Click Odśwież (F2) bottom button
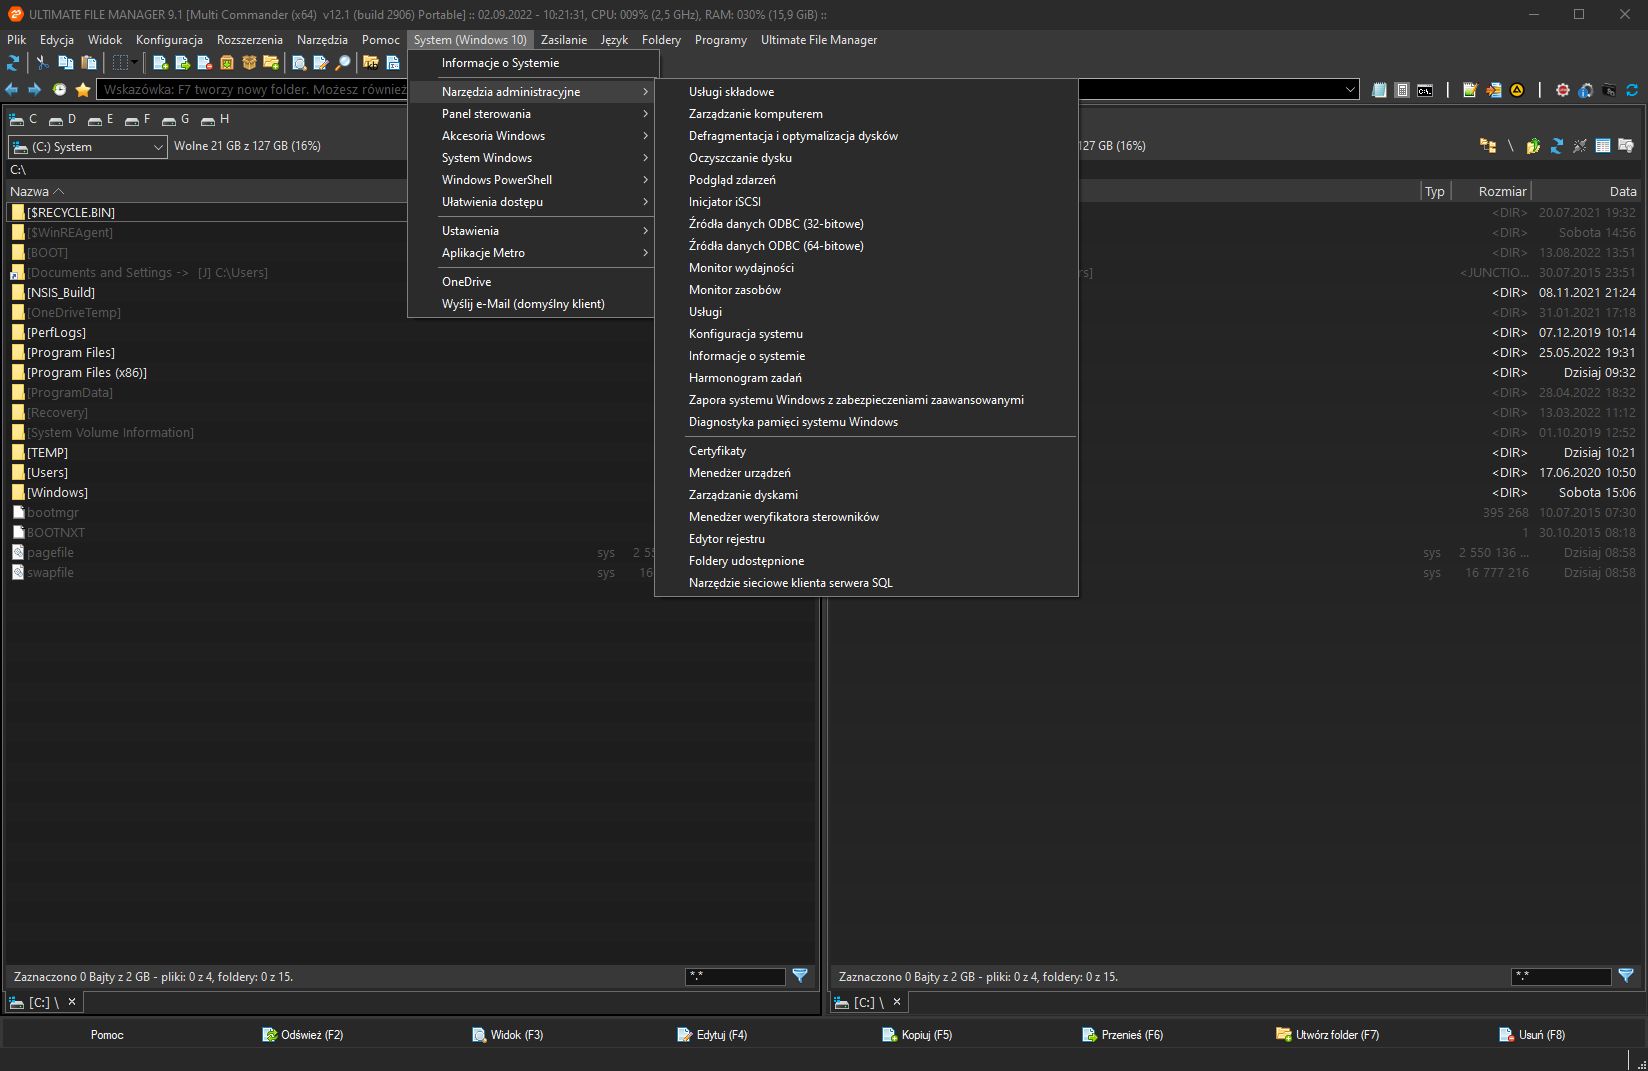Screen dimensions: 1648x1071 pos(303,1035)
